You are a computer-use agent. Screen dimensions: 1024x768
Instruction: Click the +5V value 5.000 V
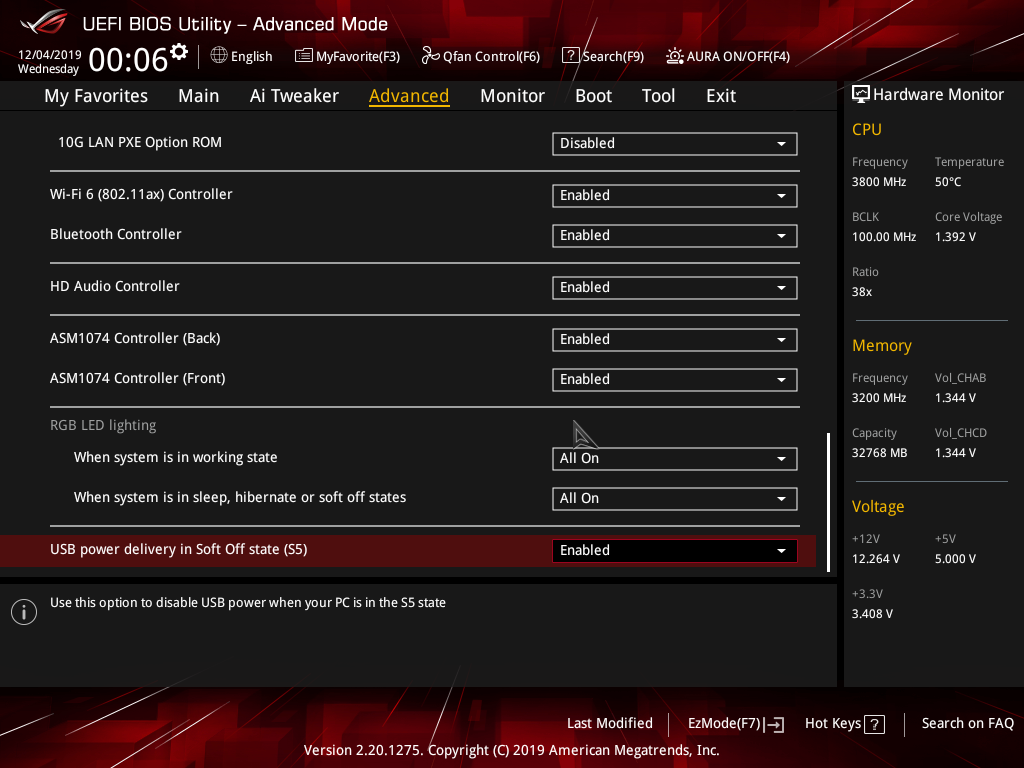[955, 558]
